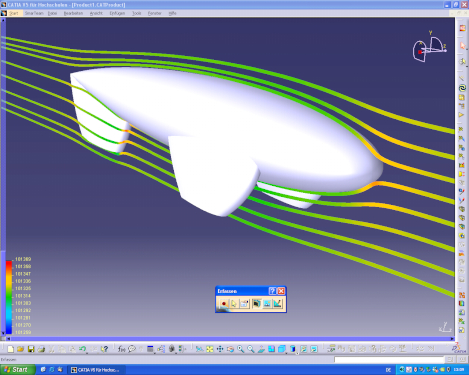Toggle the picture album icon in Erfassen

(267, 304)
